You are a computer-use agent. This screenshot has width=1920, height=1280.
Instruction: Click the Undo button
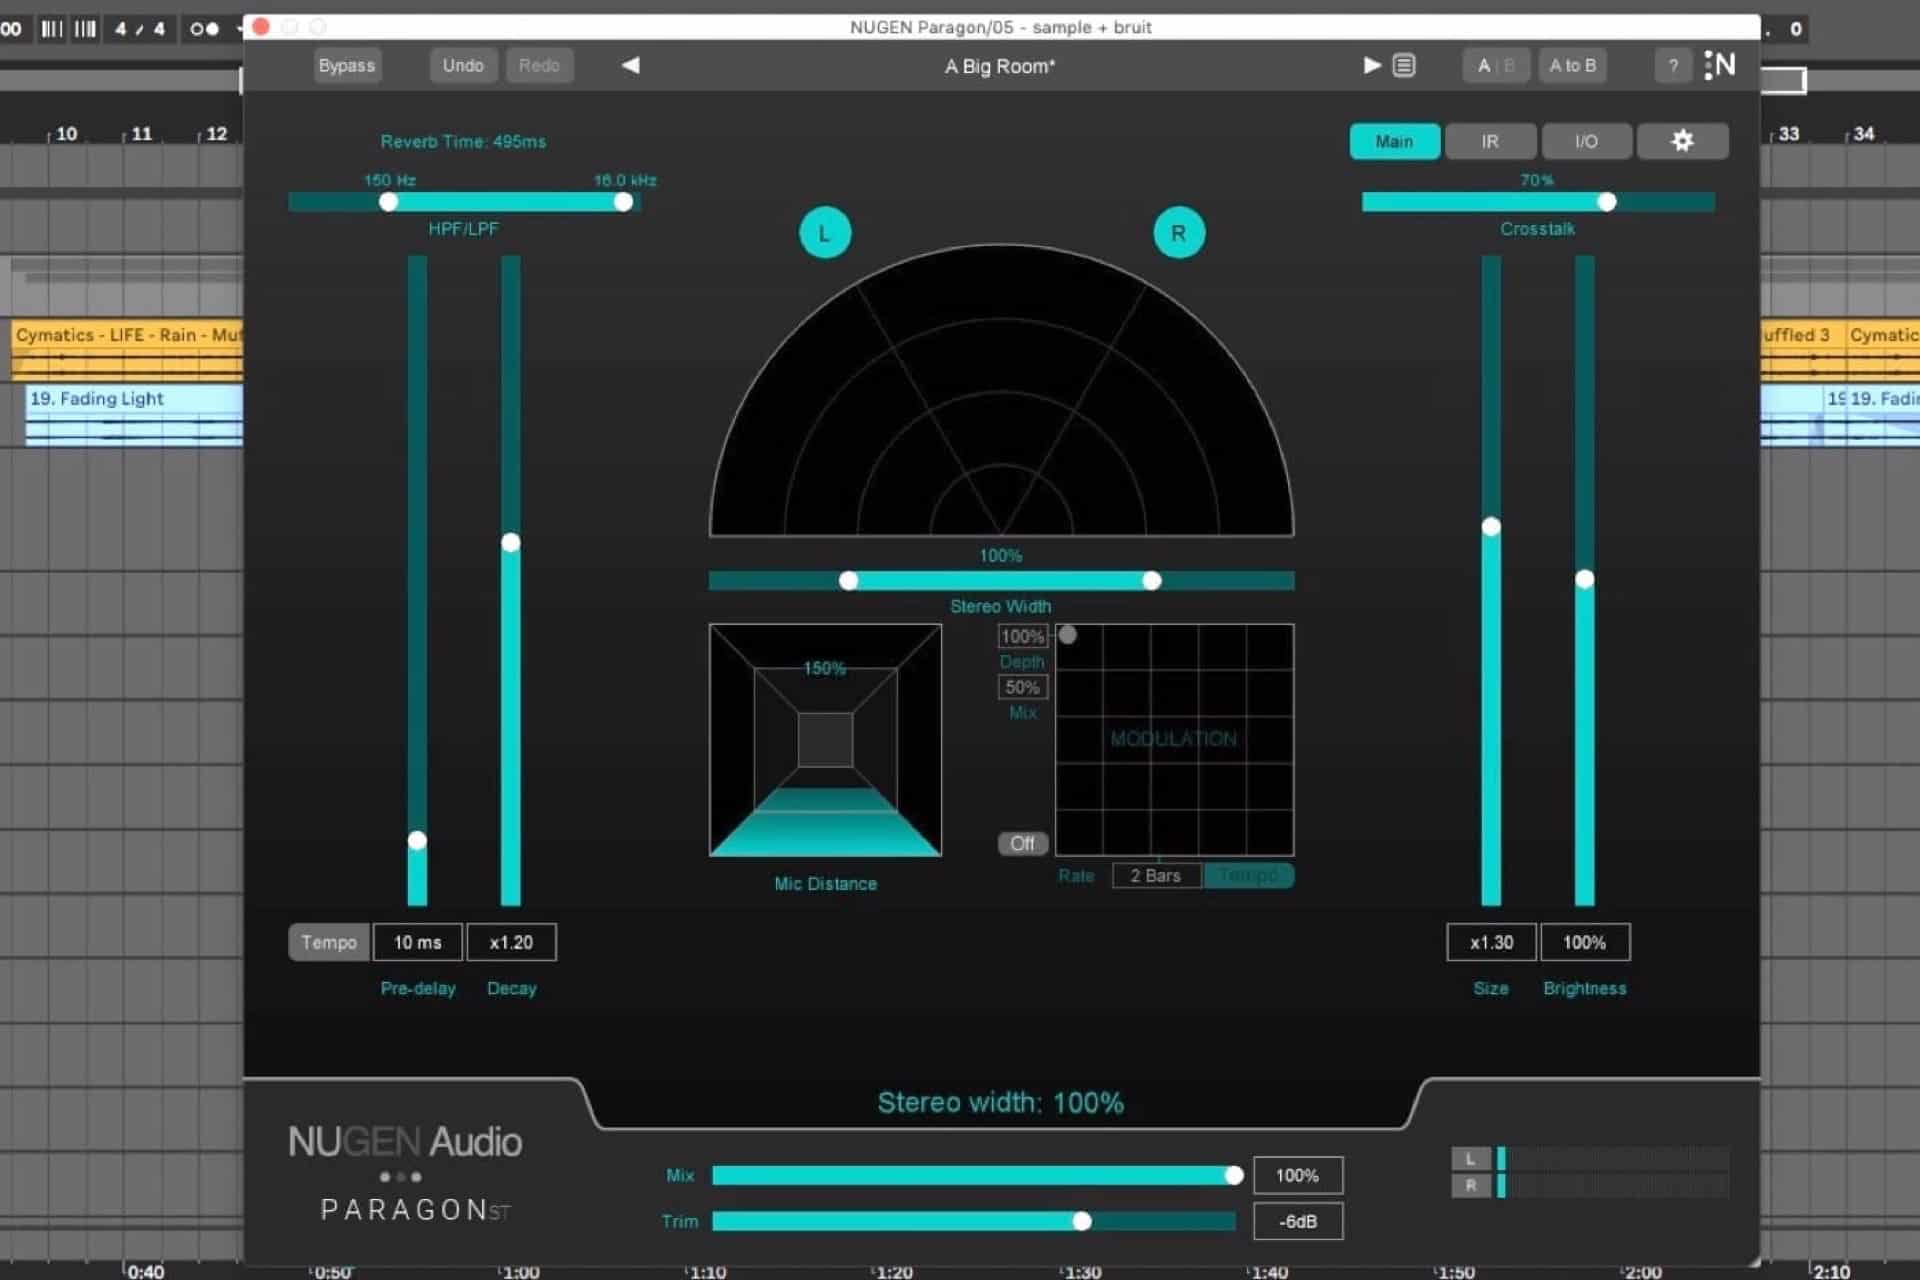pyautogui.click(x=463, y=64)
